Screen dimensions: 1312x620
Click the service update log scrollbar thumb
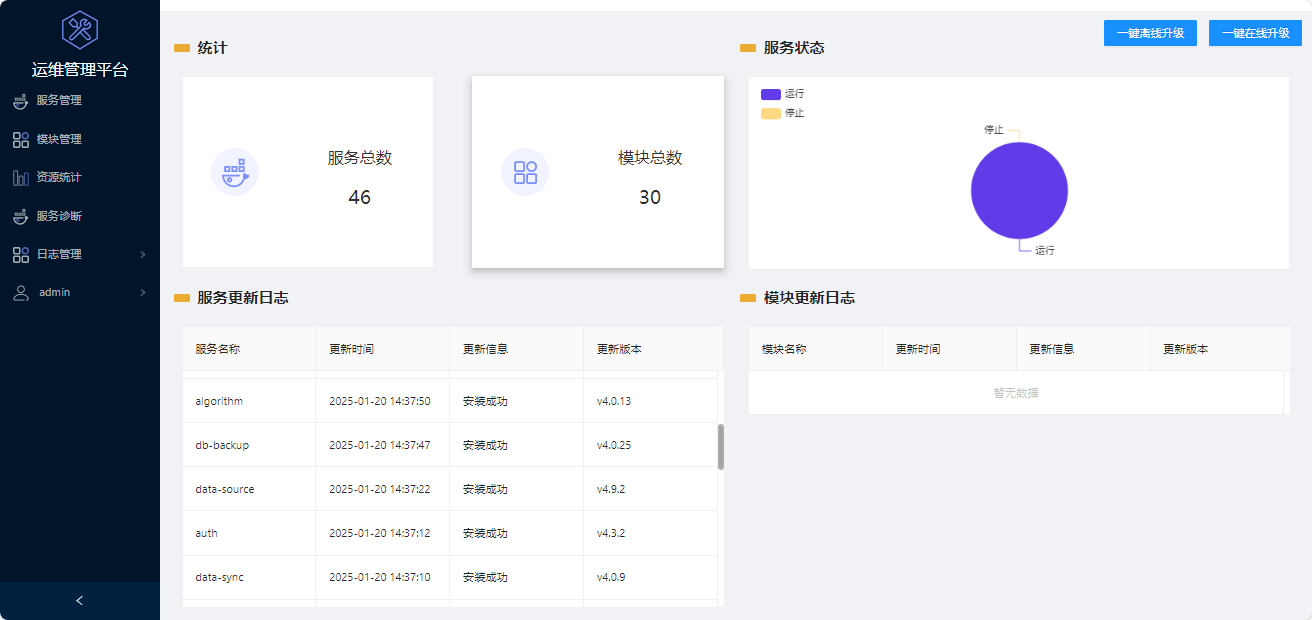(x=720, y=446)
